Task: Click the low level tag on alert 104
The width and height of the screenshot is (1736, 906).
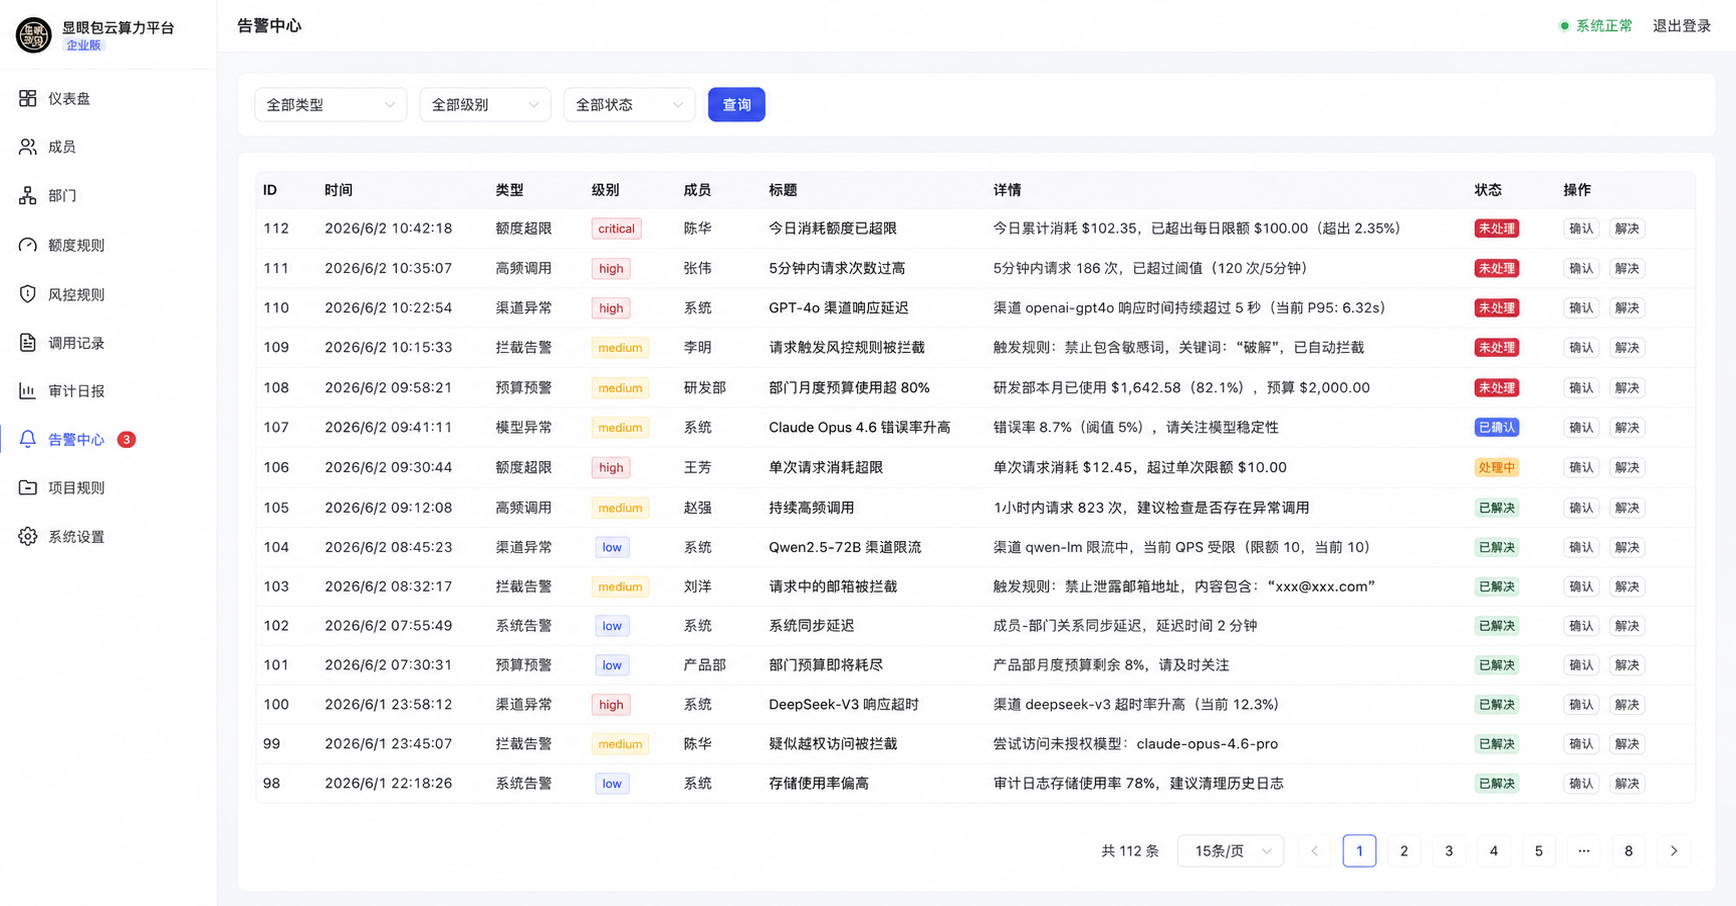Action: click(612, 548)
